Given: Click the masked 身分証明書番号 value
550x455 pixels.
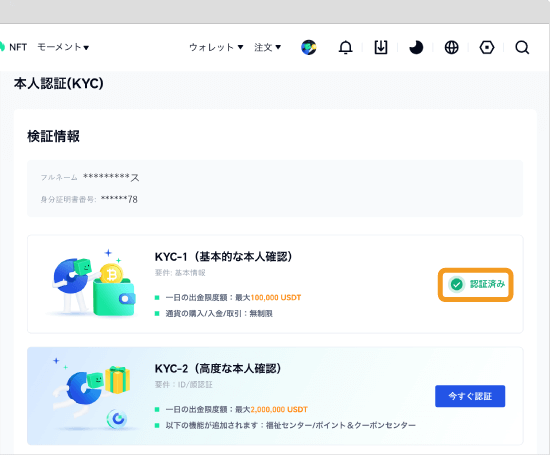Looking at the screenshot, I should point(119,199).
